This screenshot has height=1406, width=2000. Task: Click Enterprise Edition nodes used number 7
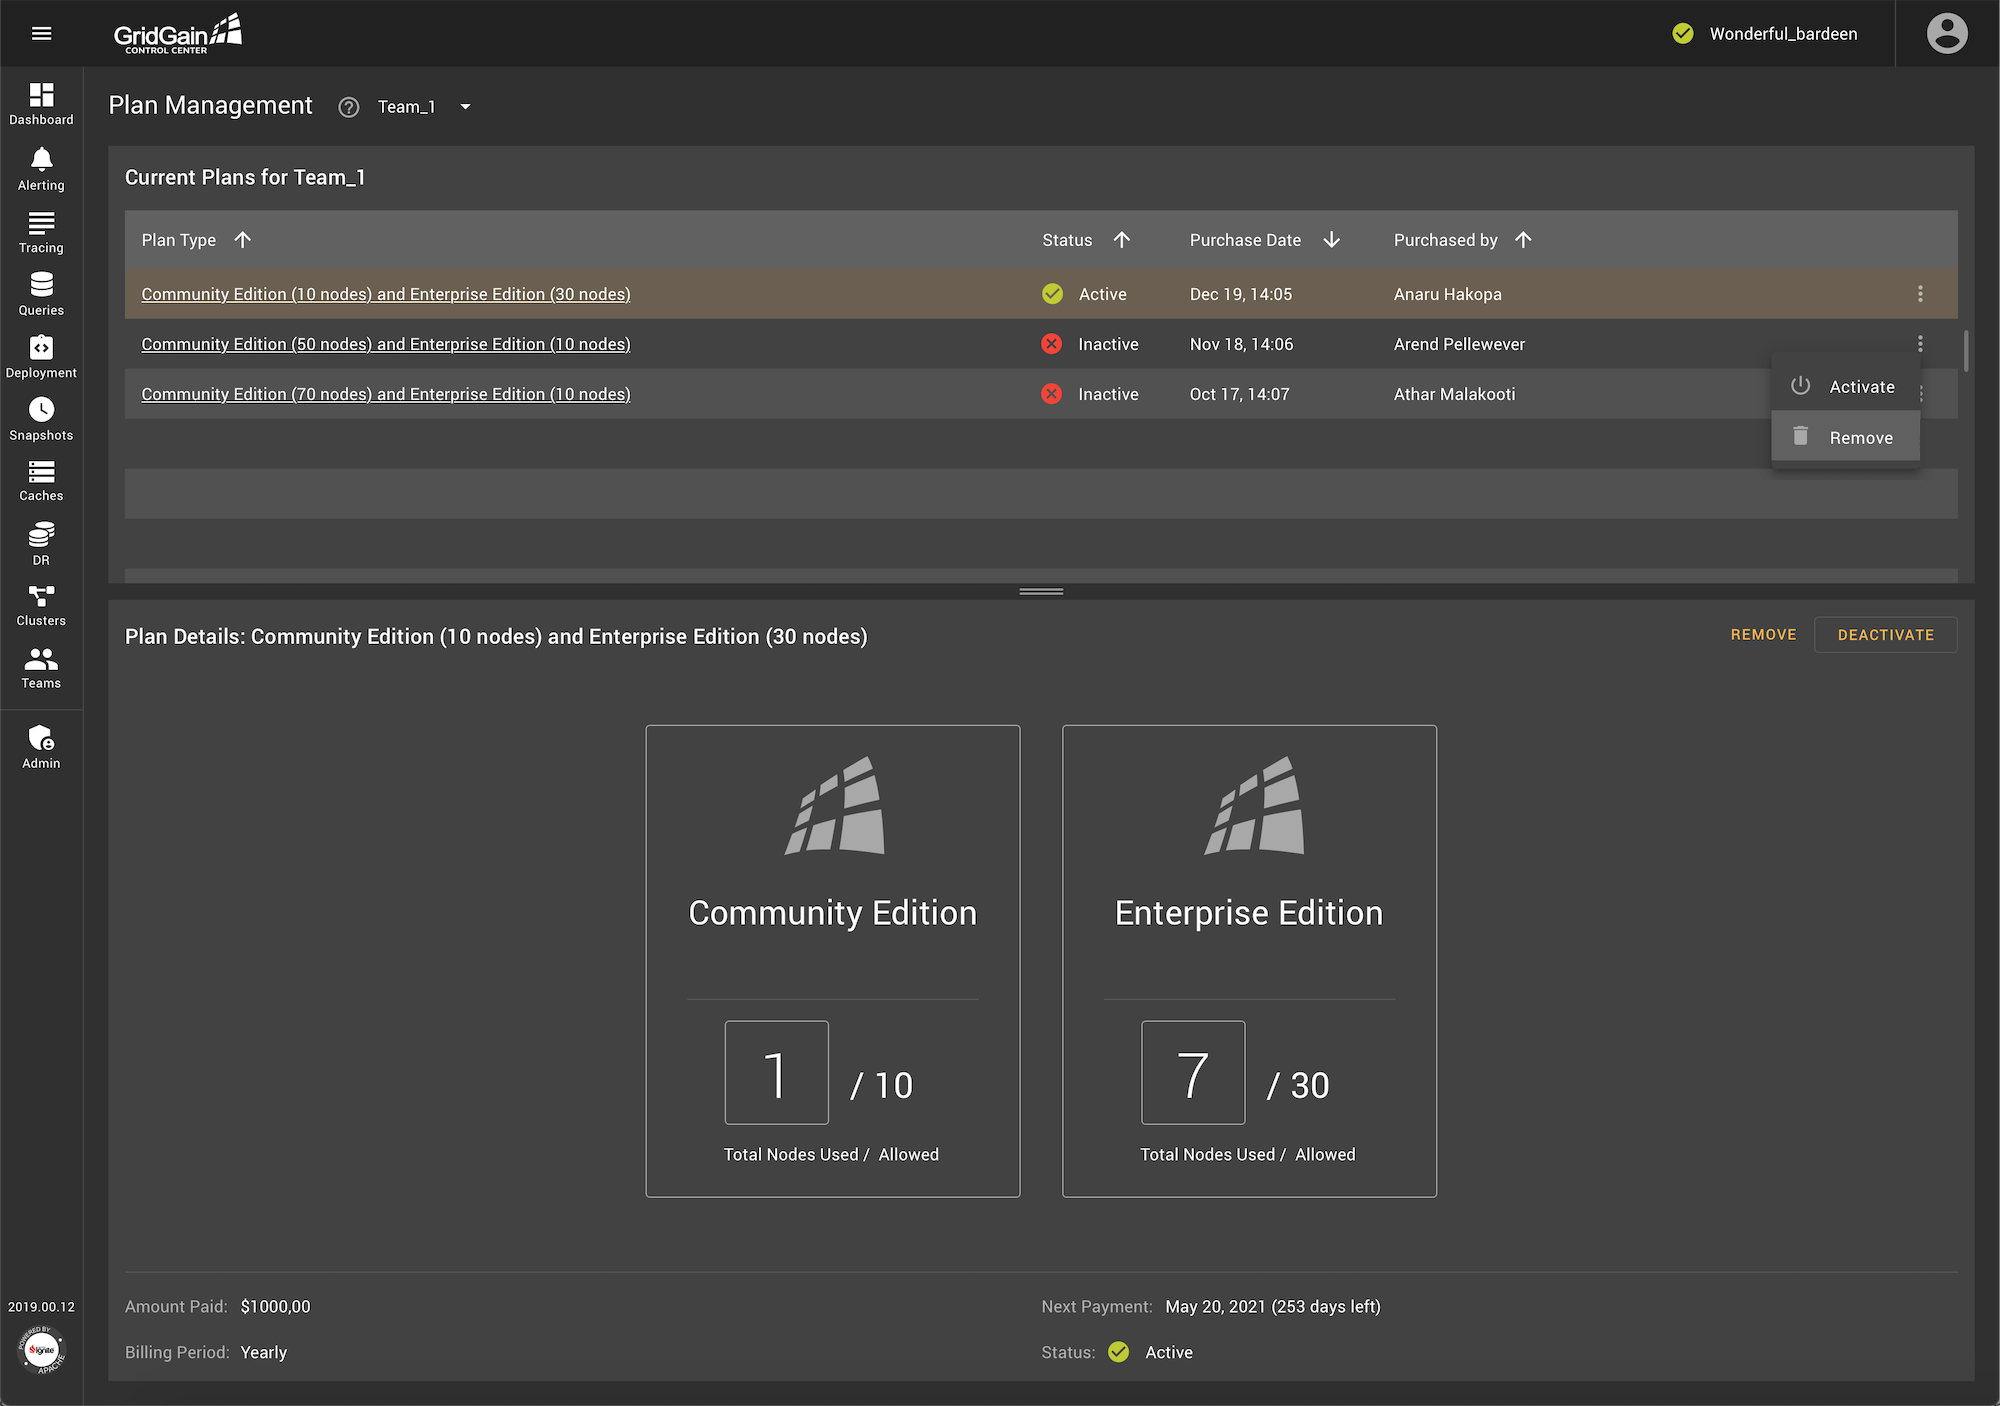(1193, 1073)
